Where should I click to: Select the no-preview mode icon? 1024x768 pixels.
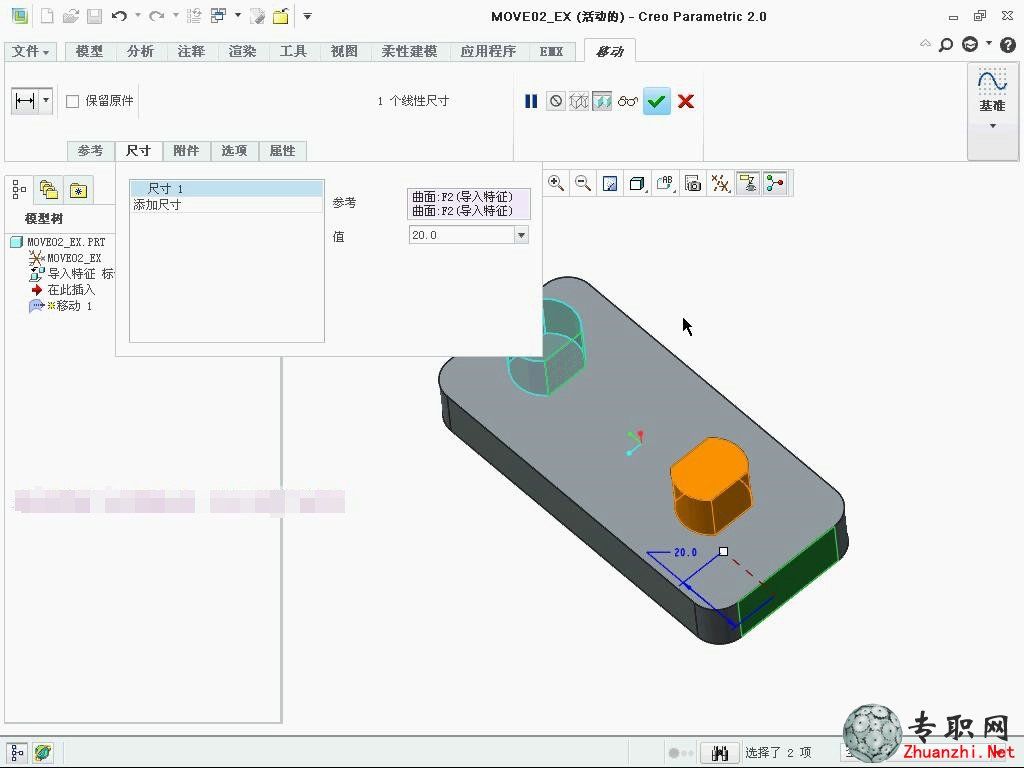(x=555, y=101)
